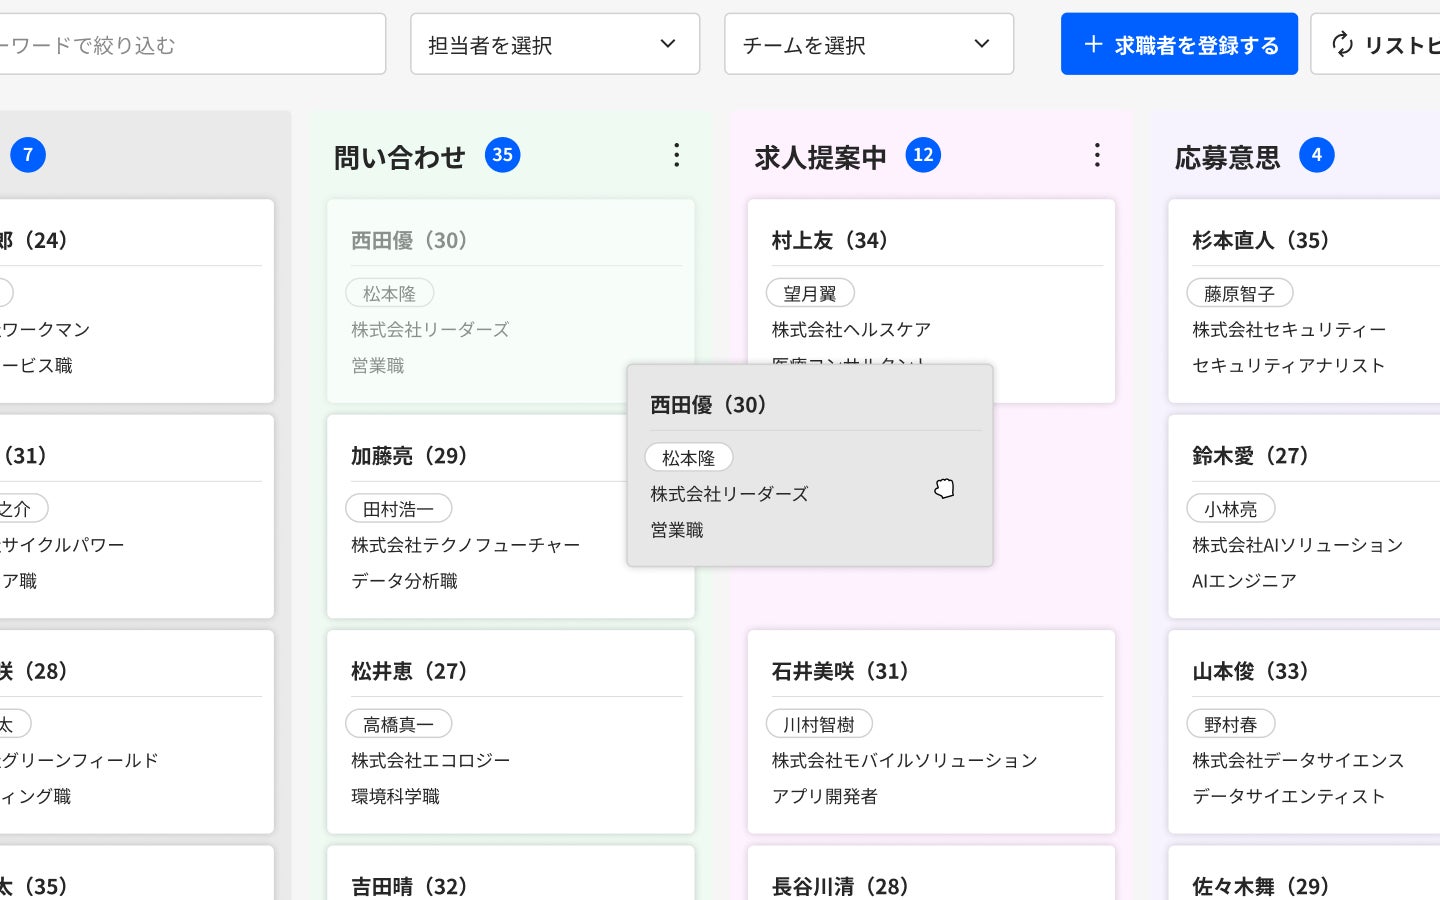Select the 杉本直人（35）candidate card
This screenshot has width=1440, height=900.
click(1304, 301)
